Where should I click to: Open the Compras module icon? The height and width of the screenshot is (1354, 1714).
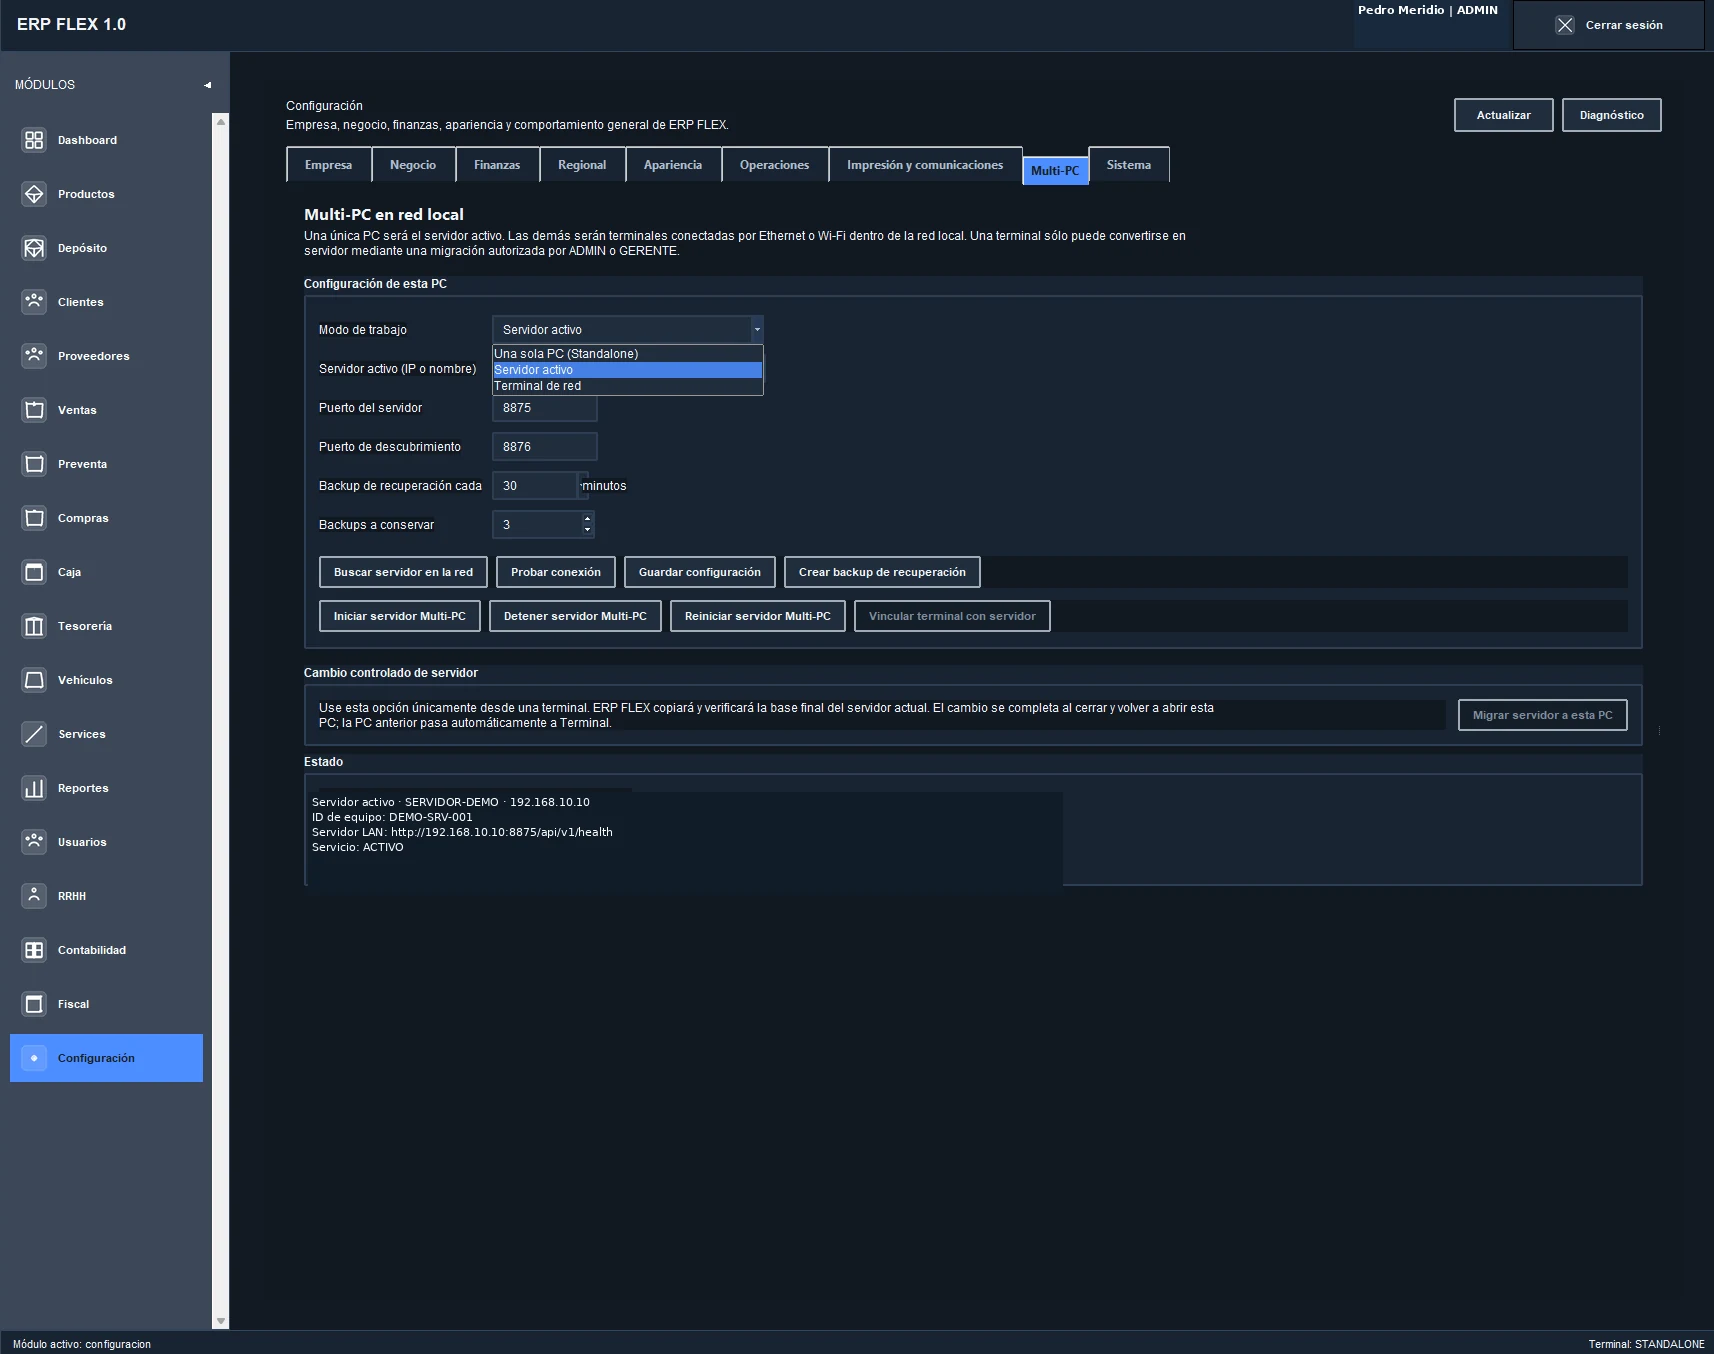pos(34,518)
